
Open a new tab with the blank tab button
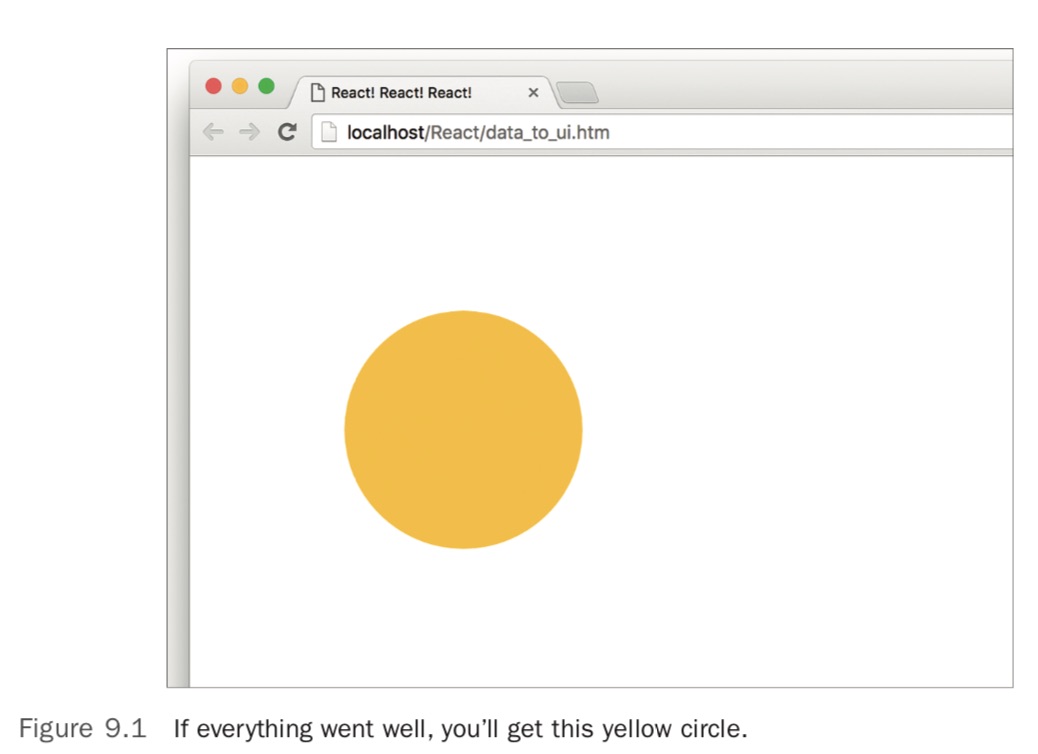pyautogui.click(x=577, y=93)
